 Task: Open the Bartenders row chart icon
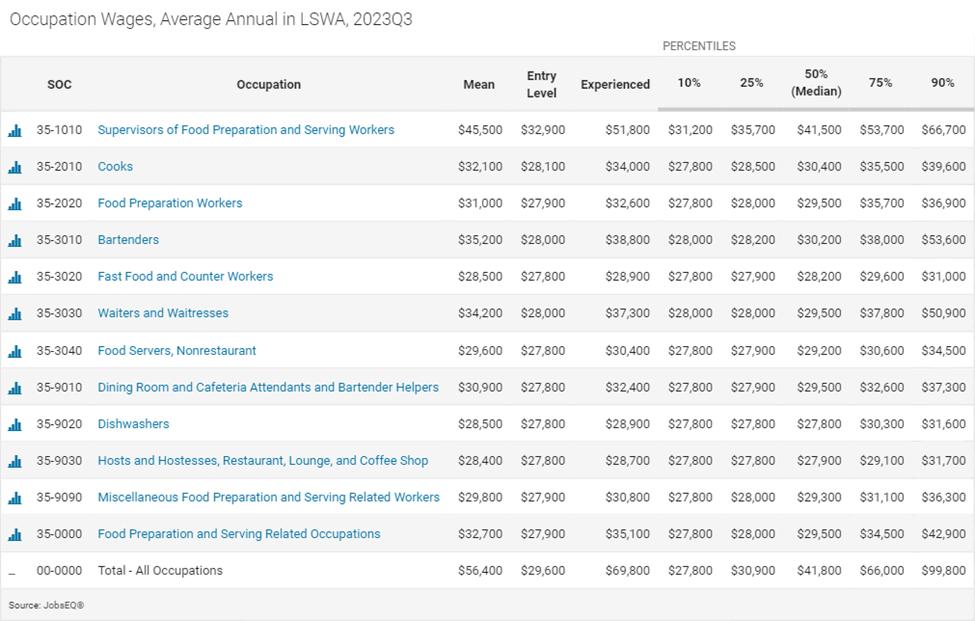[x=15, y=241]
